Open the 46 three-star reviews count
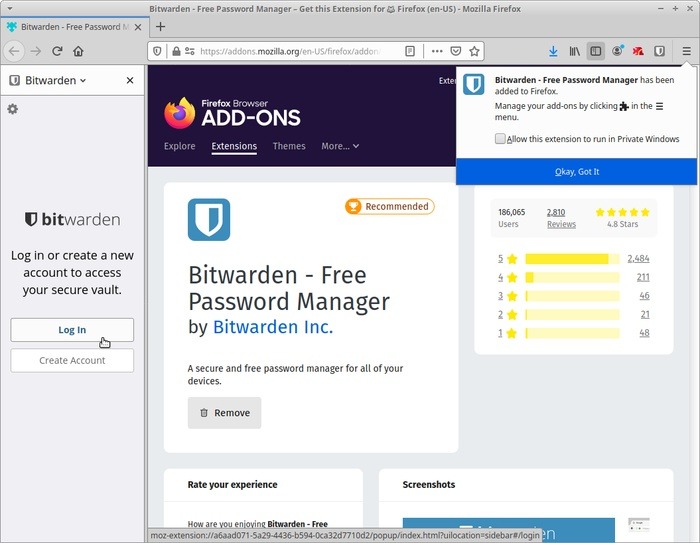This screenshot has width=700, height=543. point(644,296)
